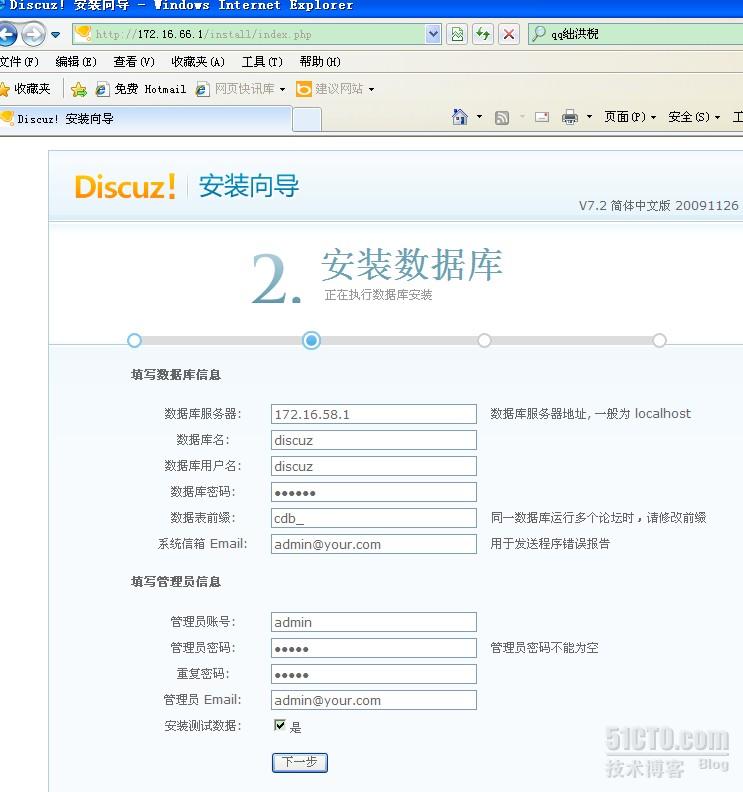Click the green Refresh icon

(483, 34)
